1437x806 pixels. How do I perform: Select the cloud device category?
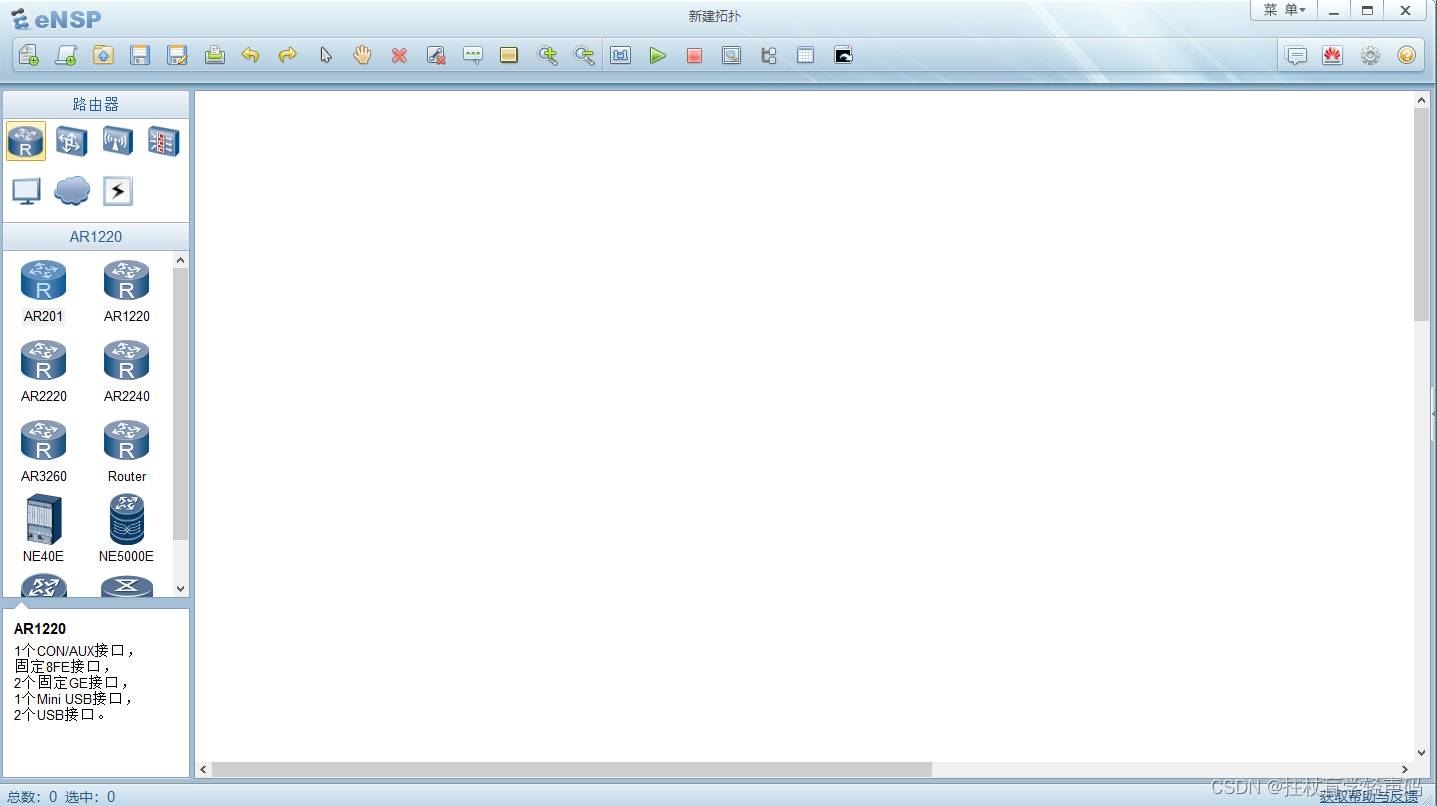[72, 190]
